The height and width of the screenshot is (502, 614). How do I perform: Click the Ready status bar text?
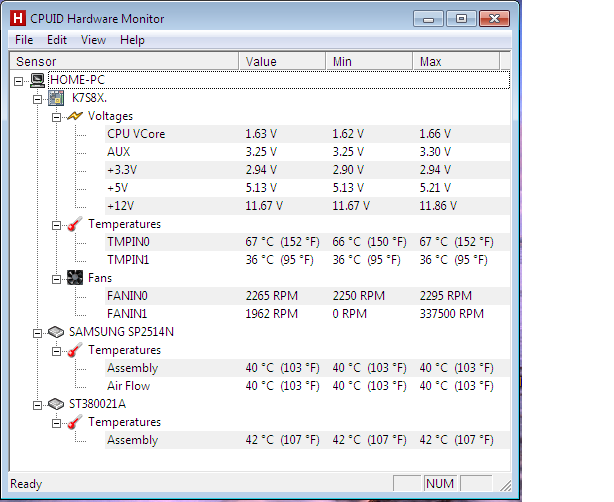click(26, 484)
